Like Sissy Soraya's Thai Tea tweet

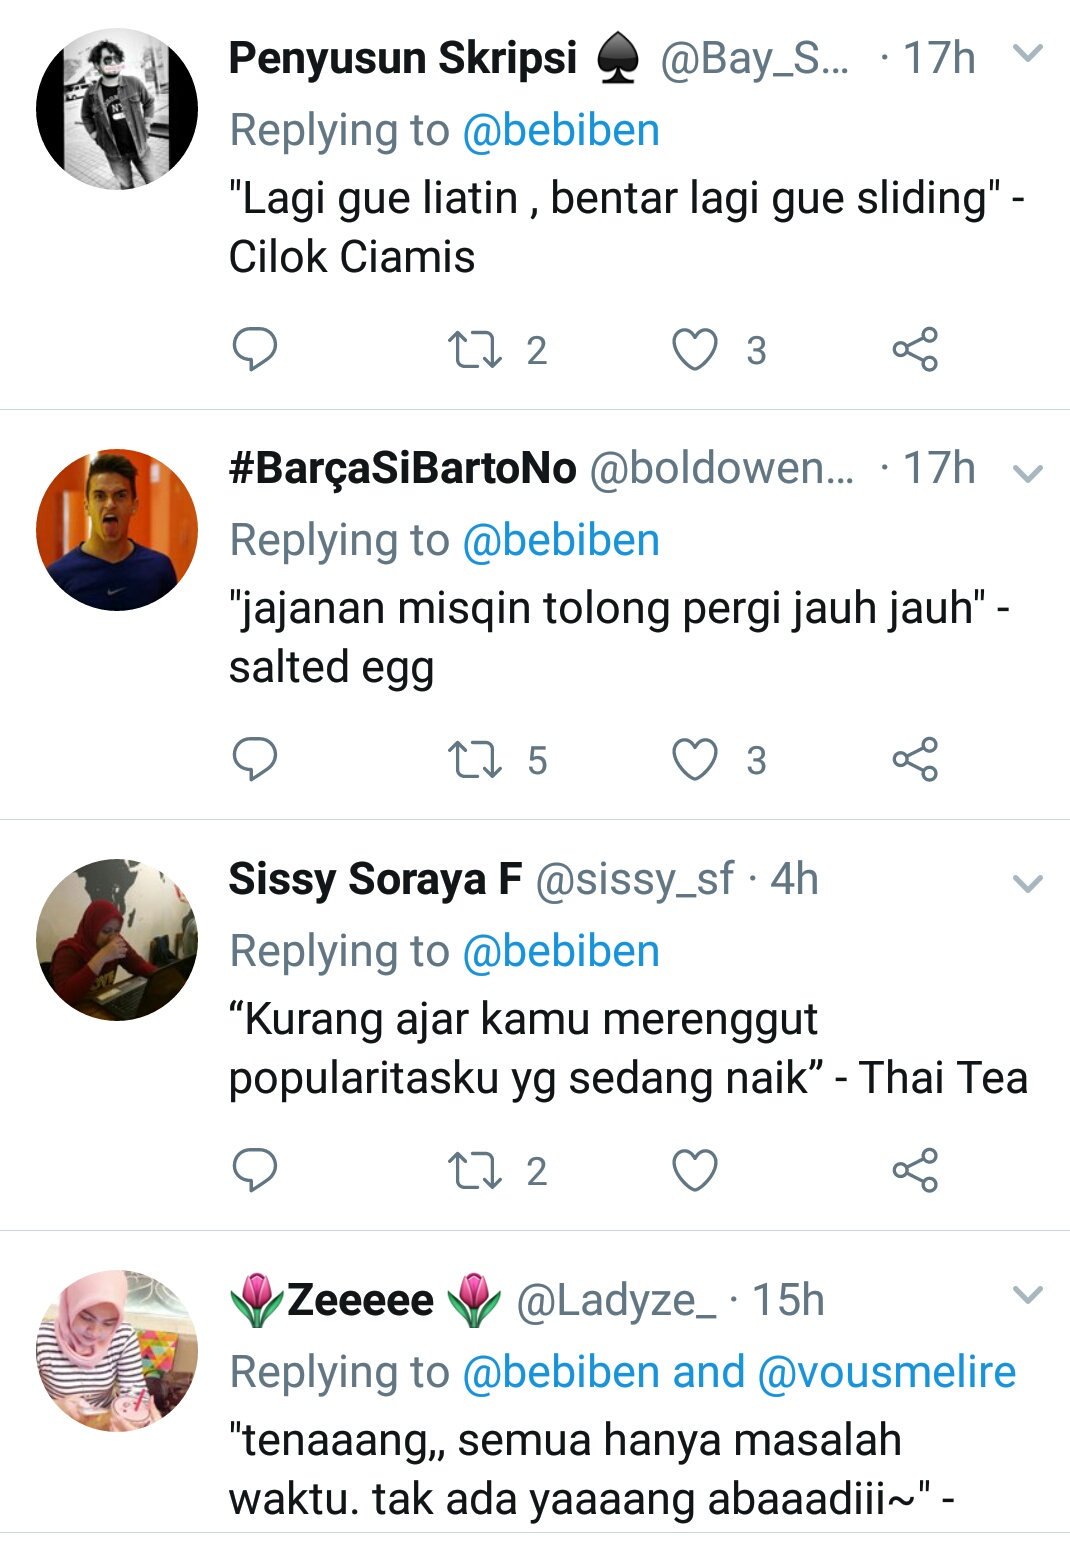tap(694, 1170)
